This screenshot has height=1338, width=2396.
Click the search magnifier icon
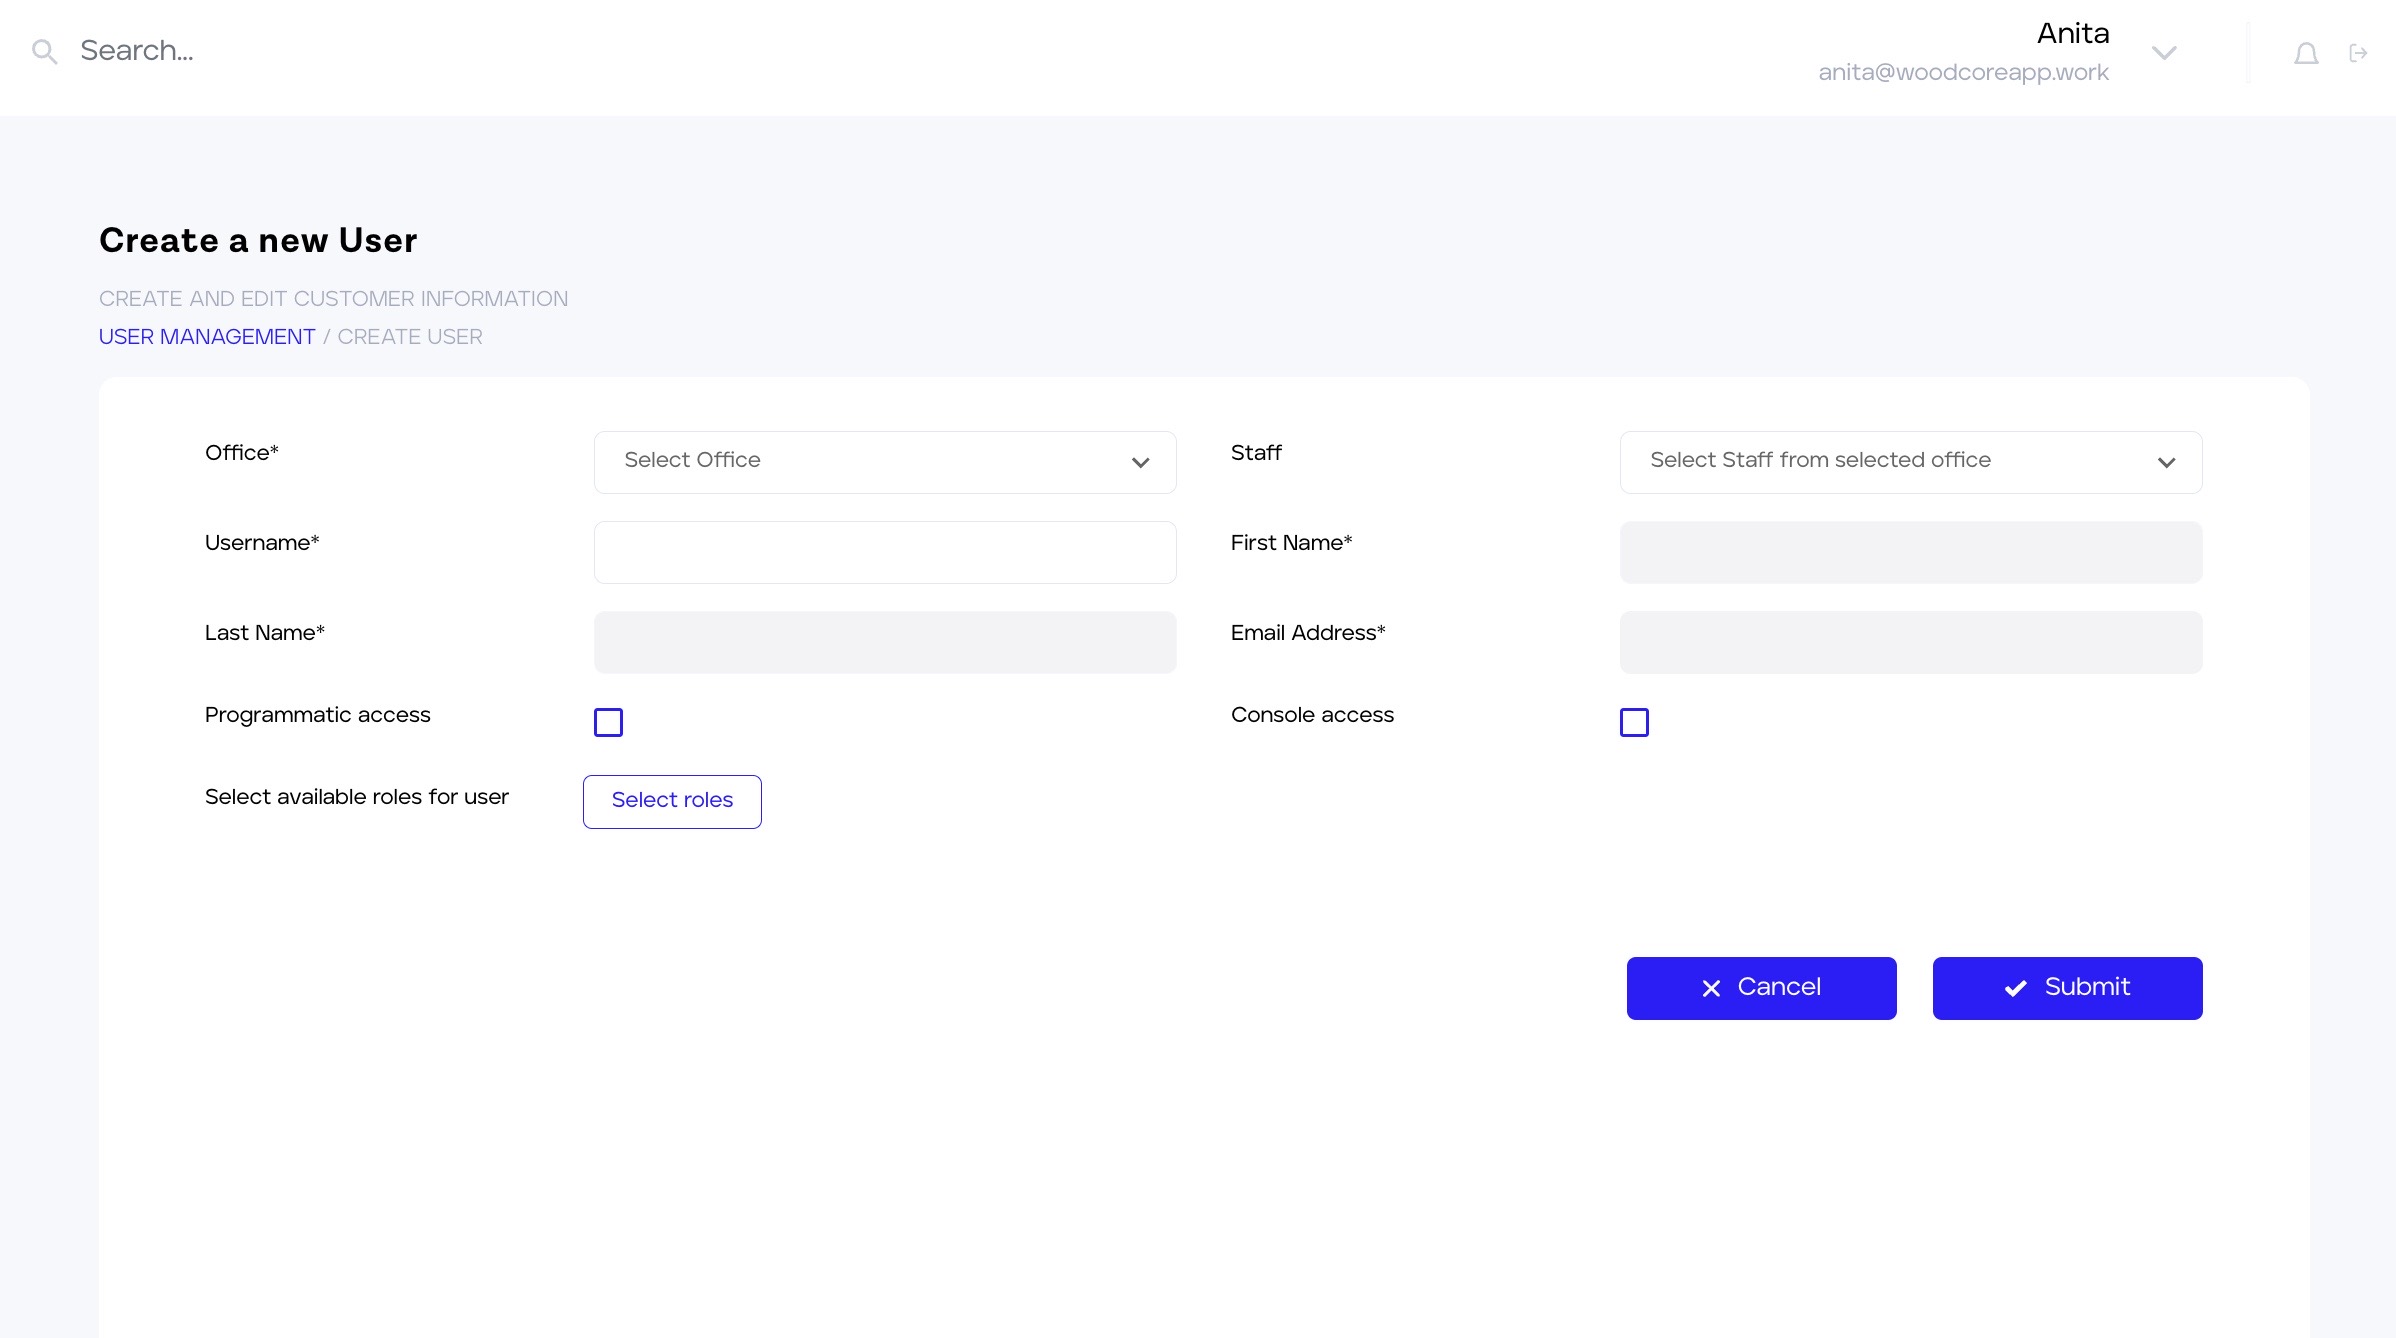44,51
